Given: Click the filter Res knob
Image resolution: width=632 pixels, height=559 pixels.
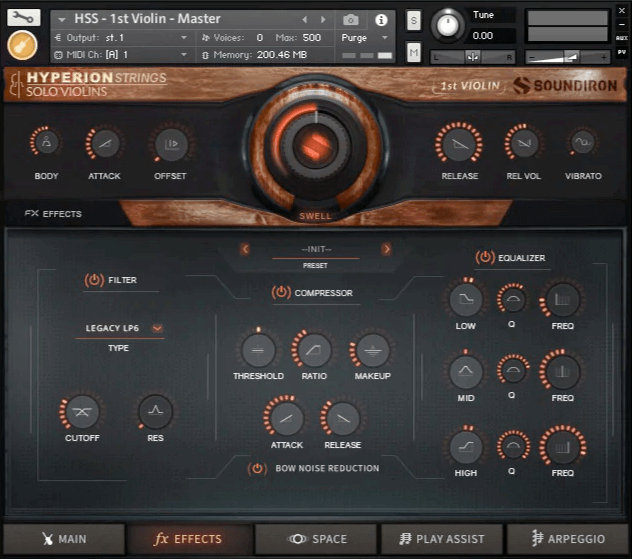Looking at the screenshot, I should (156, 411).
